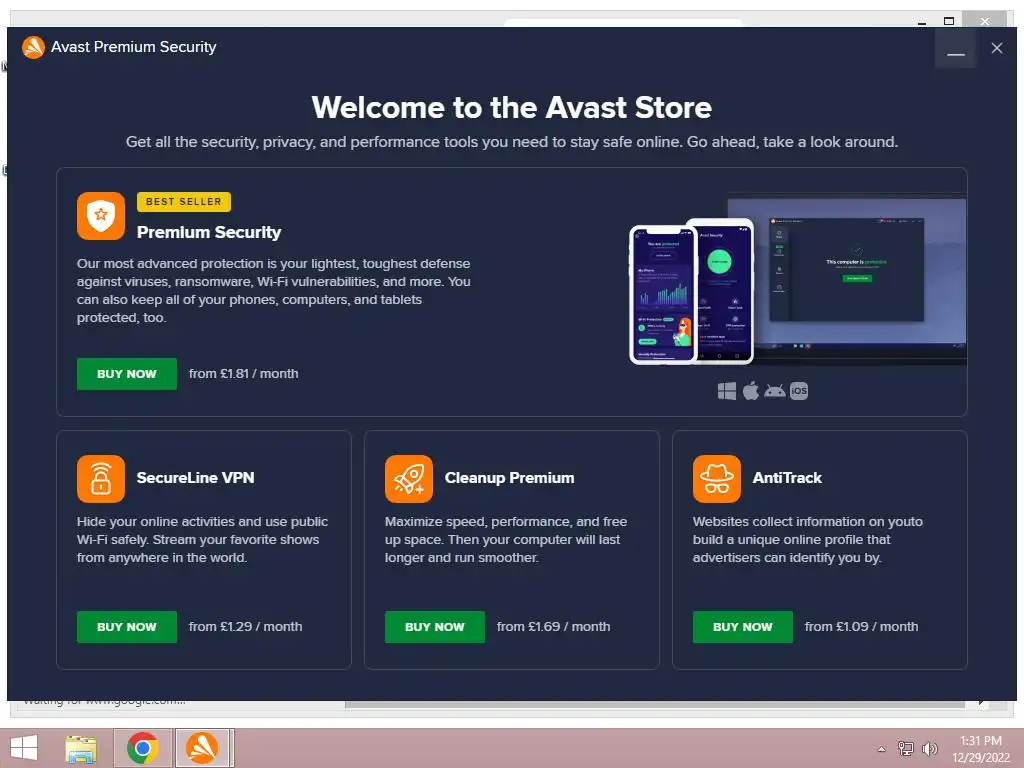
Task: Open the Windows Start button
Action: (24, 748)
